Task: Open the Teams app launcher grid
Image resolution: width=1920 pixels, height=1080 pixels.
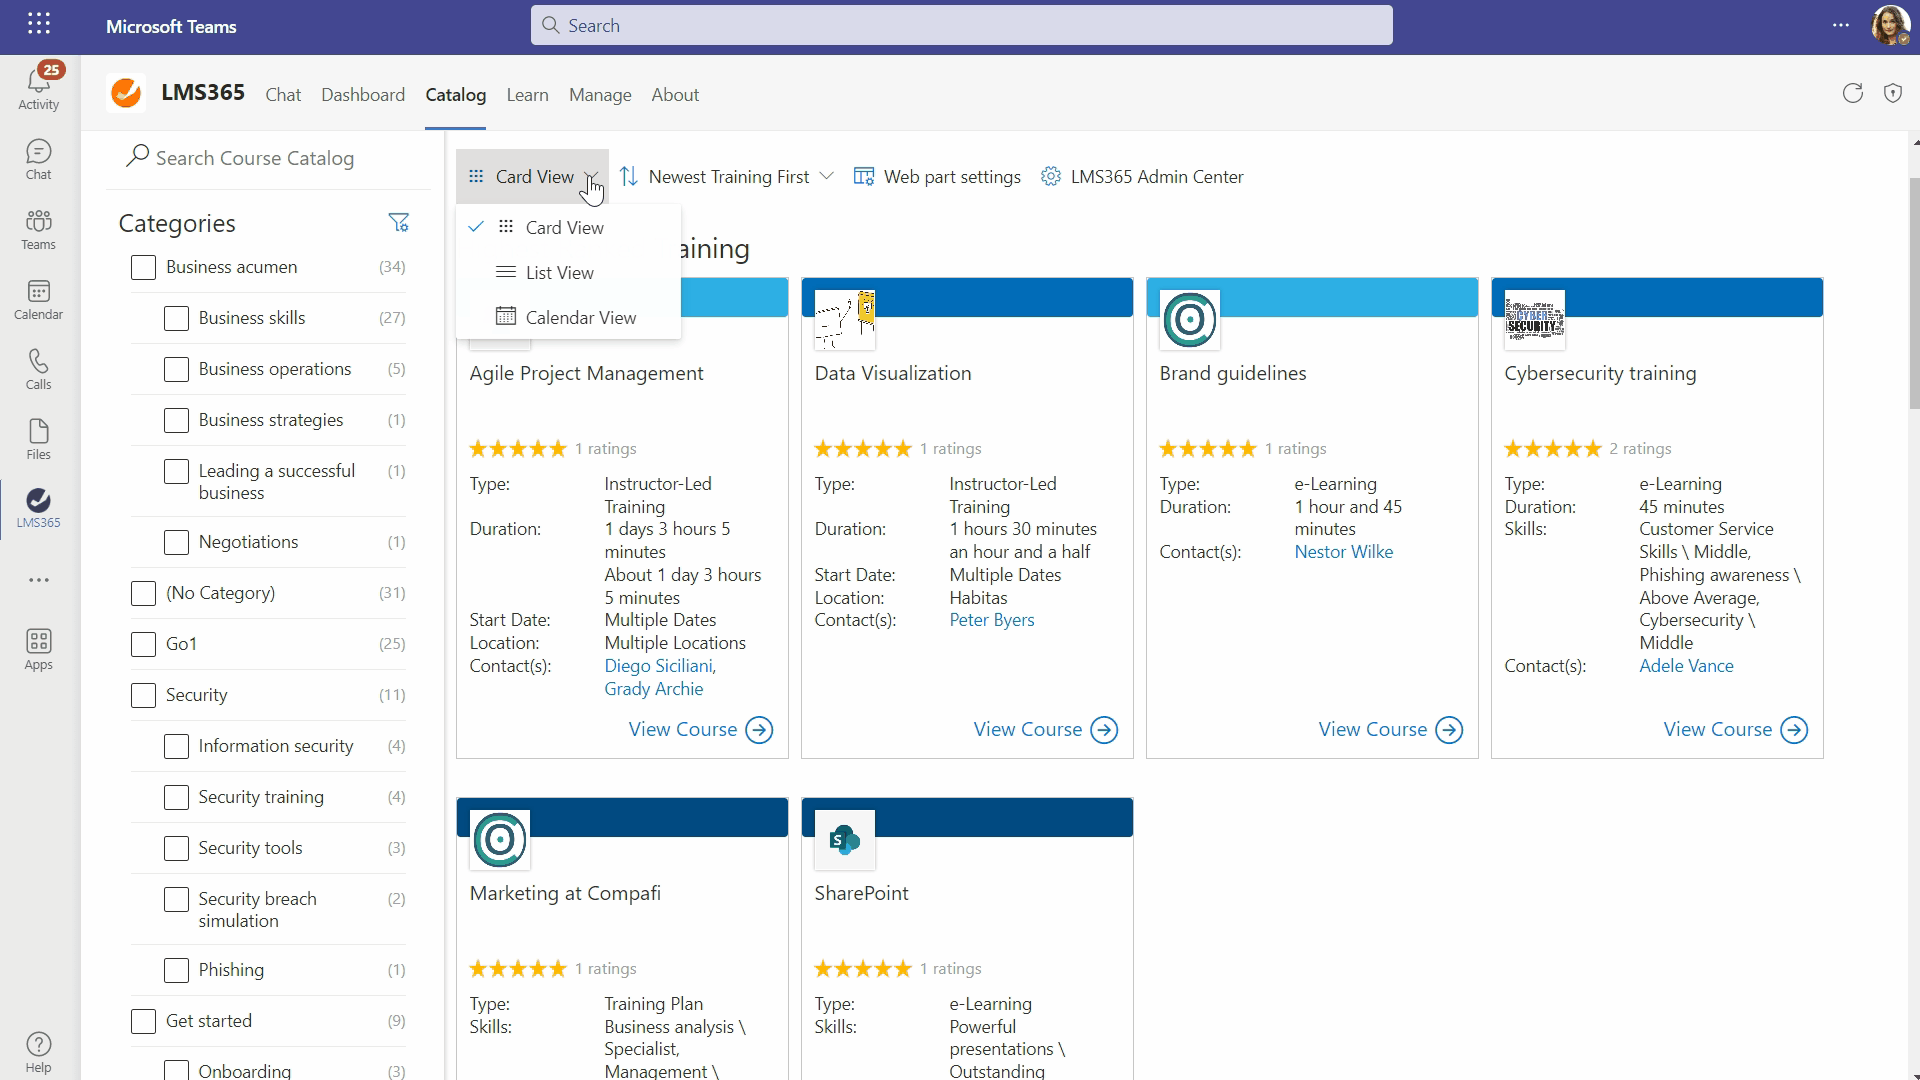Action: 39,24
